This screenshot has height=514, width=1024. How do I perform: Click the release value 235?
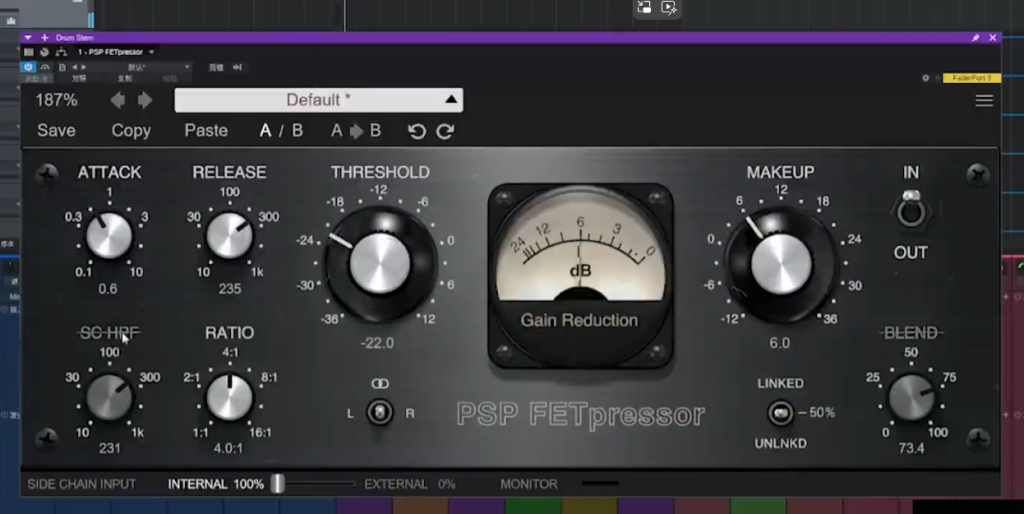tap(230, 289)
